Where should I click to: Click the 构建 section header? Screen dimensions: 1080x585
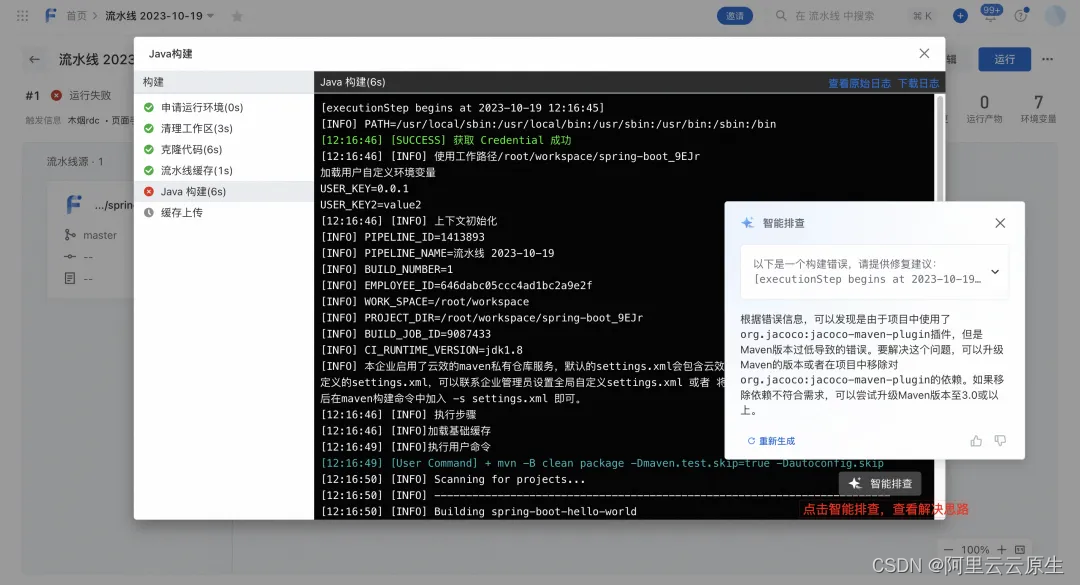[x=224, y=82]
